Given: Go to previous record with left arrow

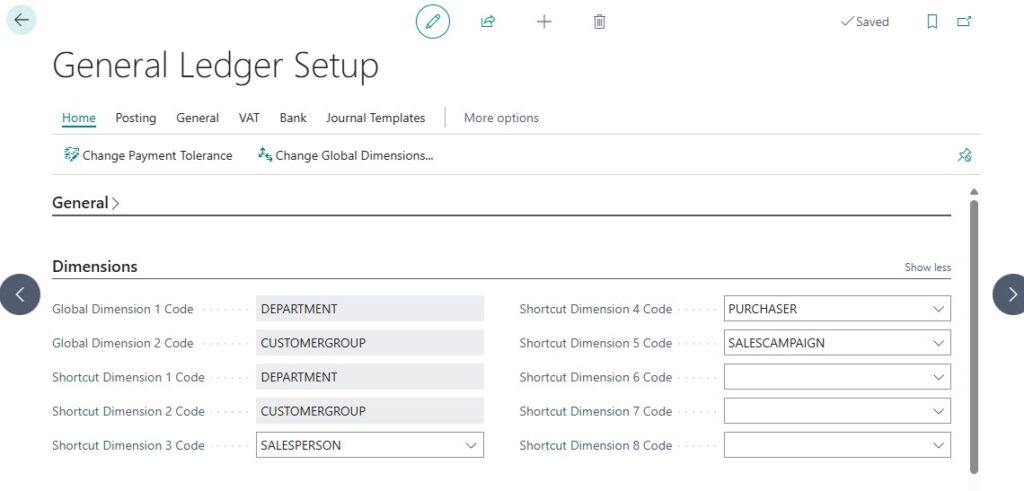Looking at the screenshot, I should [20, 294].
